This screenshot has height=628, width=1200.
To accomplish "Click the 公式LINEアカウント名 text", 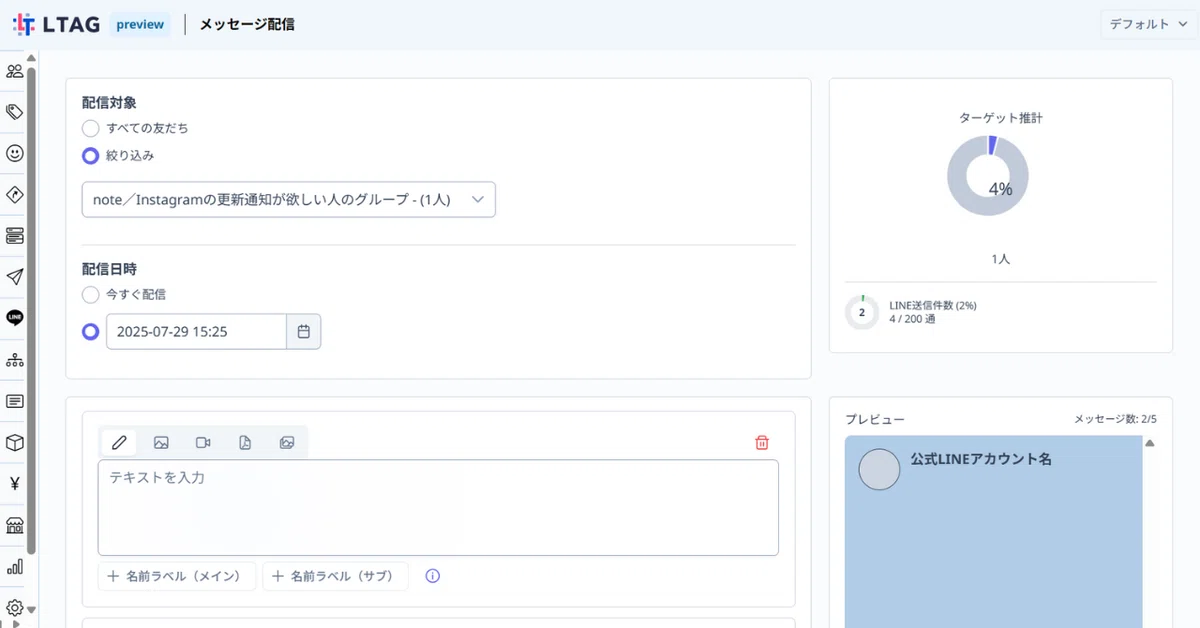I will tap(981, 459).
